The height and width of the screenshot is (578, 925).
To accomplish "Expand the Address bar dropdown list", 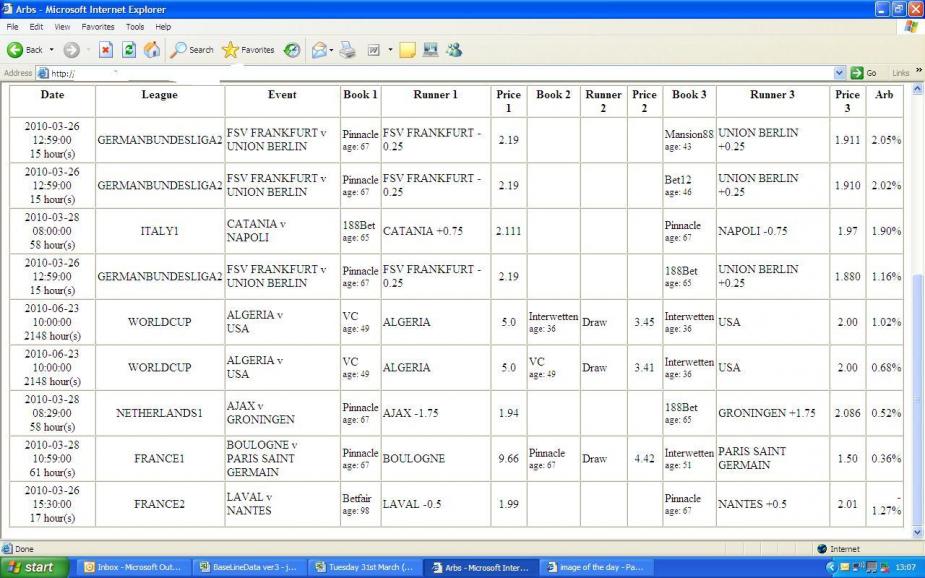I will (839, 73).
